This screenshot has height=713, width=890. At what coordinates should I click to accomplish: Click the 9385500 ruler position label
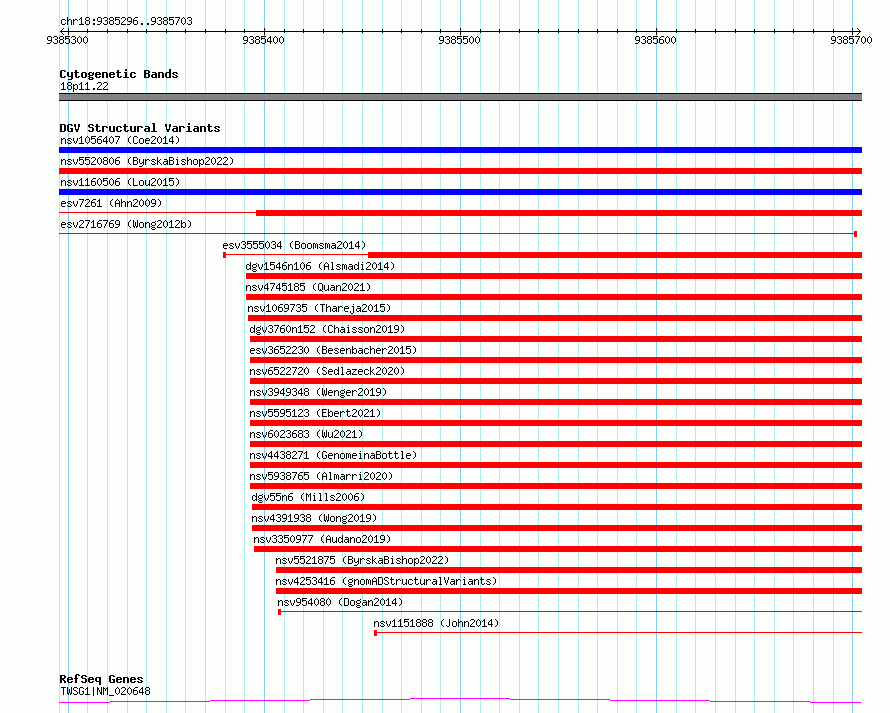tap(459, 40)
